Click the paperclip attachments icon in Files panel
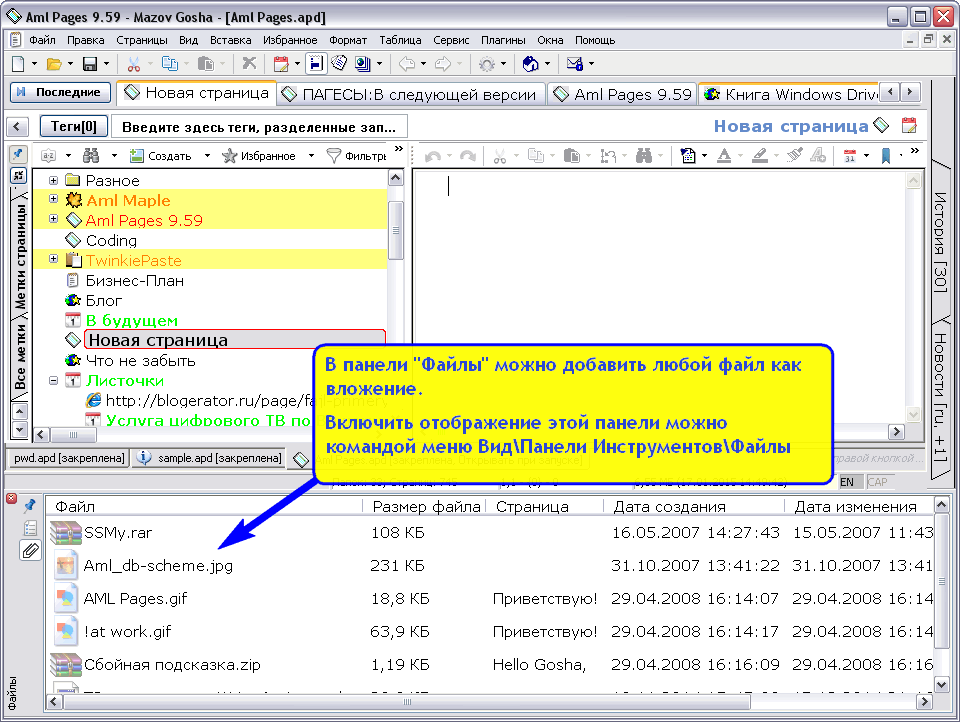This screenshot has width=960, height=722. (x=30, y=551)
